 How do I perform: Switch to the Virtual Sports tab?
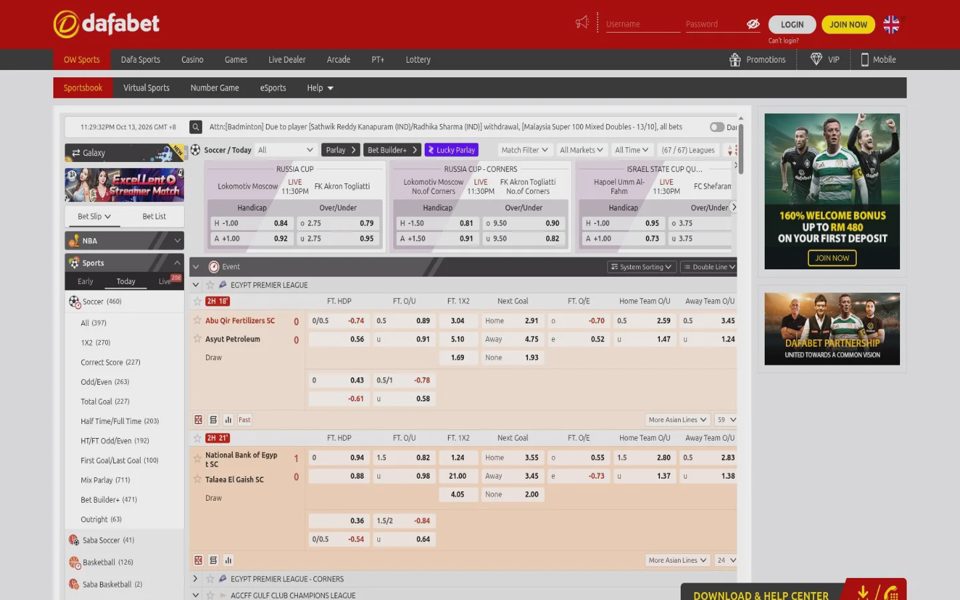[146, 88]
